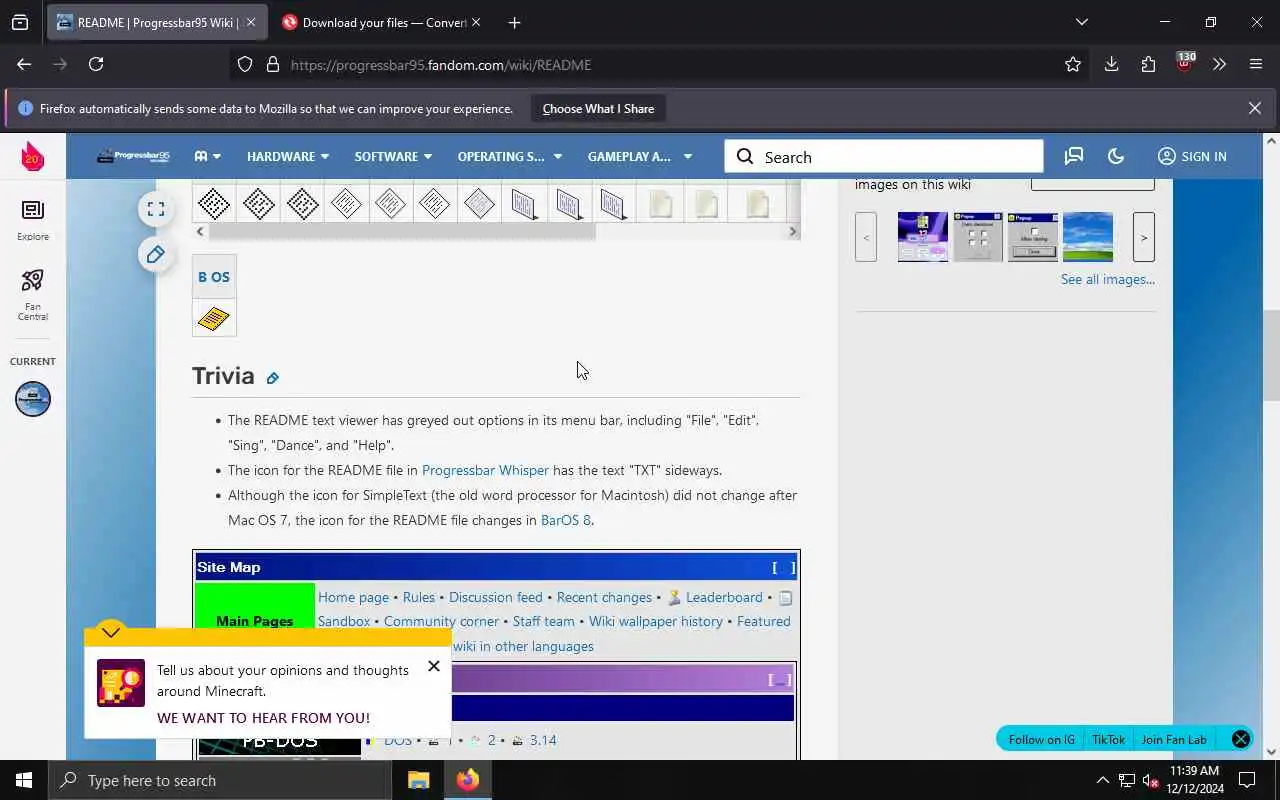Click Choose What I Share button

point(598,108)
